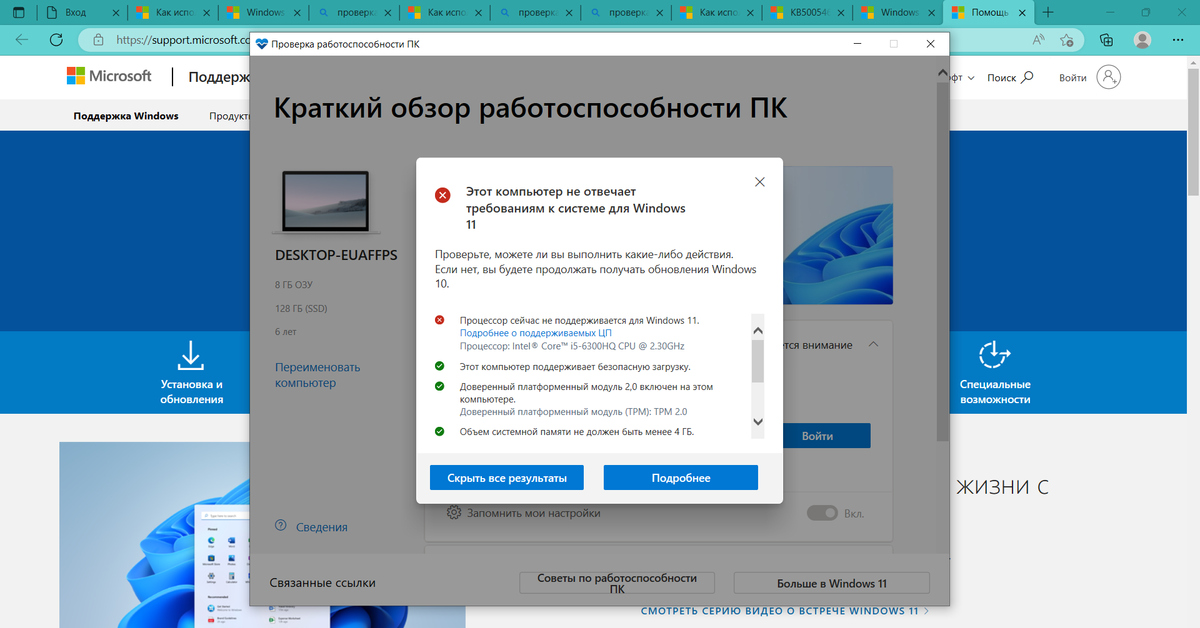
Task: Click the Intel Core i5-6300HQ processor line
Action: (x=572, y=346)
